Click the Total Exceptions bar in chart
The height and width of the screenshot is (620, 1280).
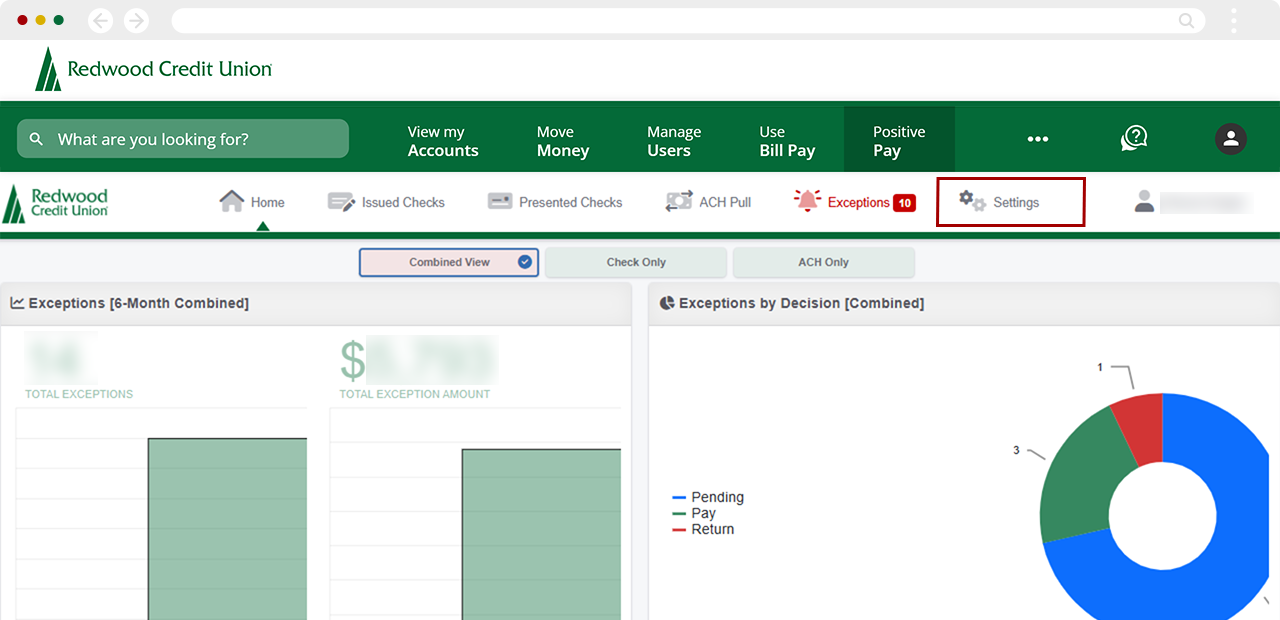coord(227,529)
